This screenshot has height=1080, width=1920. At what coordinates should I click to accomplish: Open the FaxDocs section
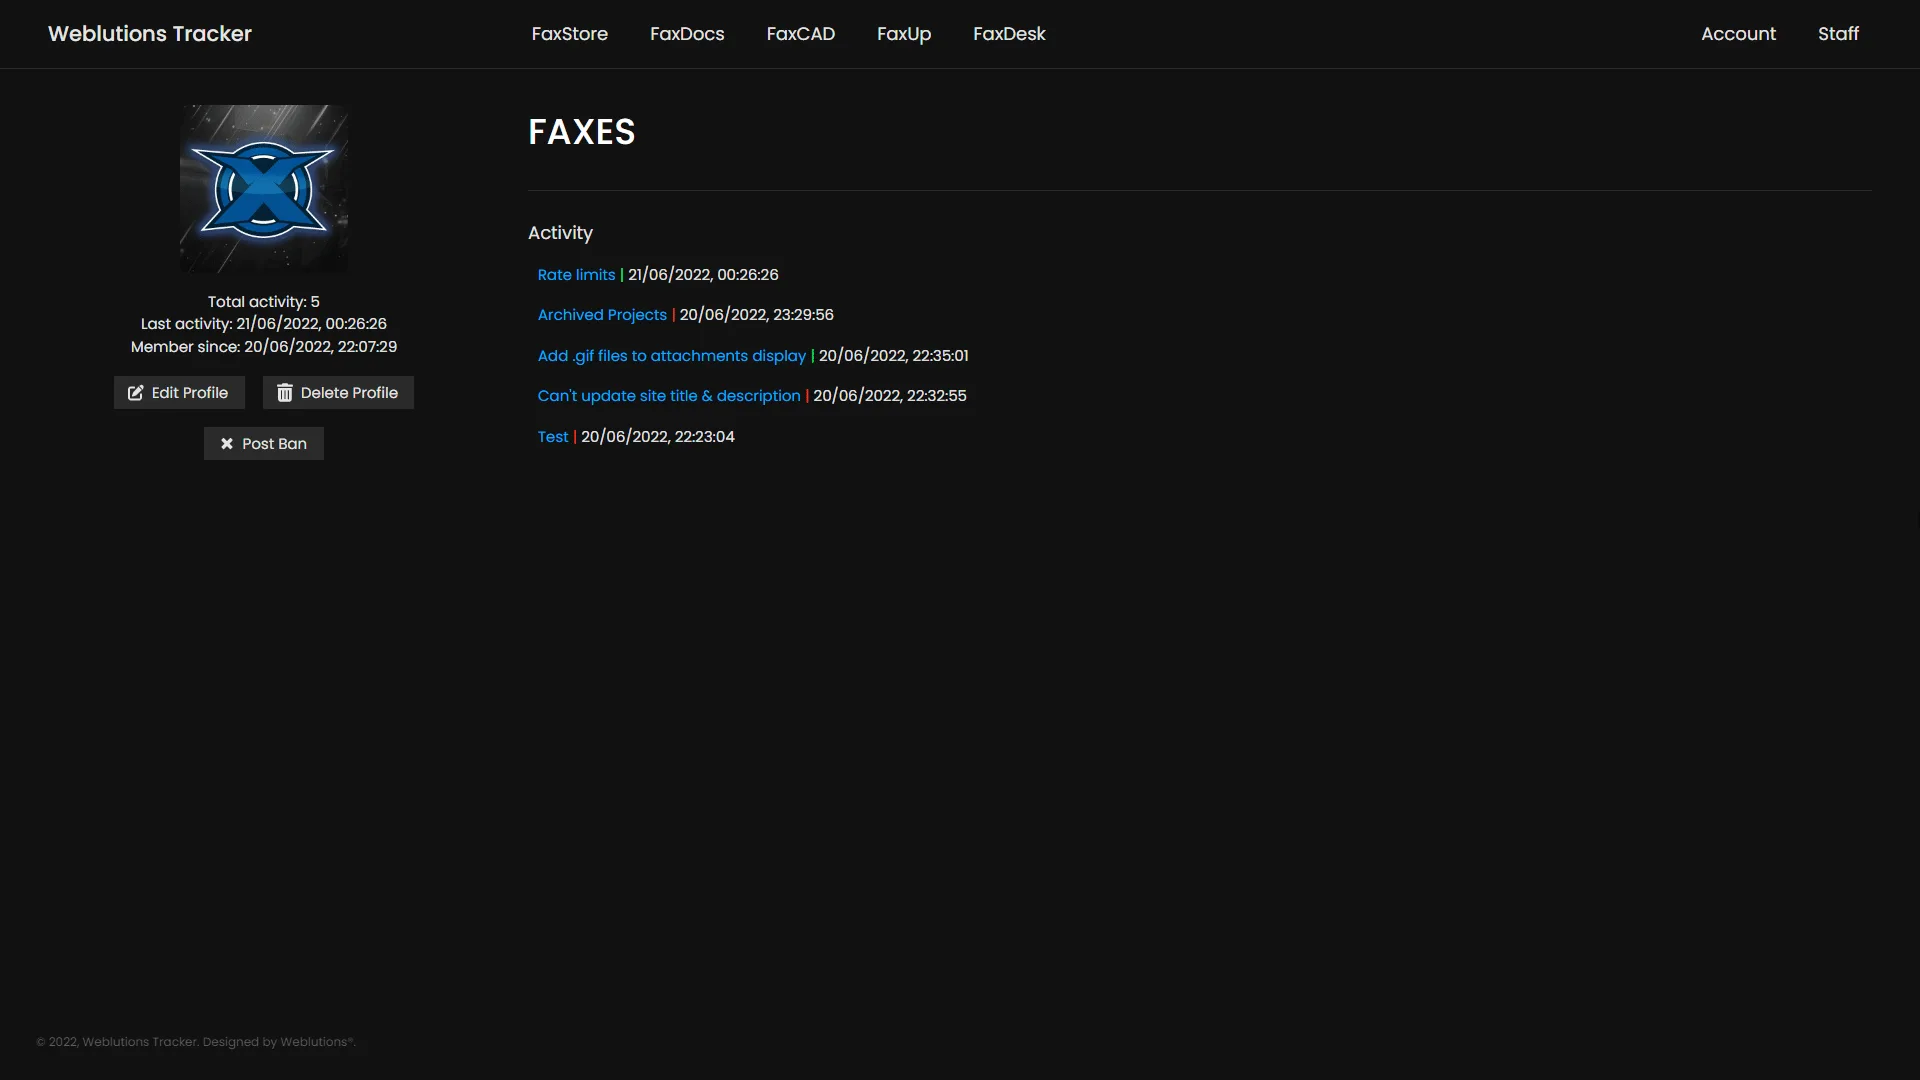686,33
